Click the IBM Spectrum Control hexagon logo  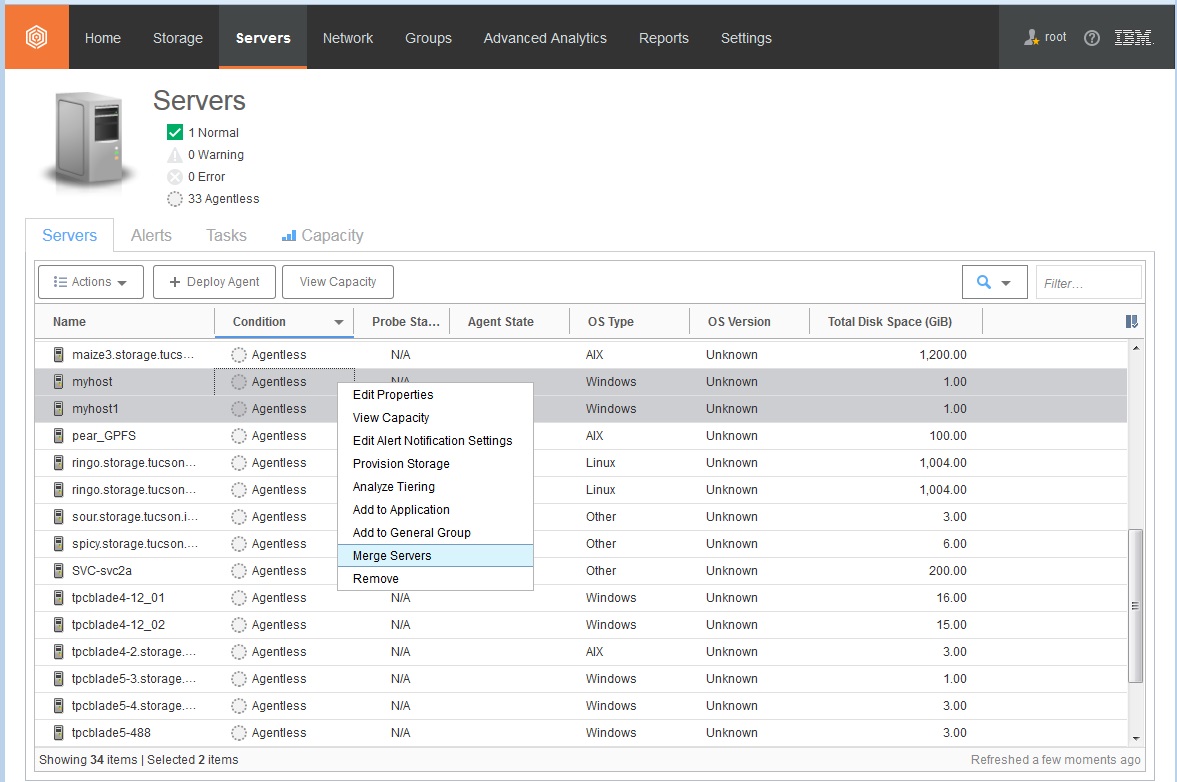click(x=36, y=36)
